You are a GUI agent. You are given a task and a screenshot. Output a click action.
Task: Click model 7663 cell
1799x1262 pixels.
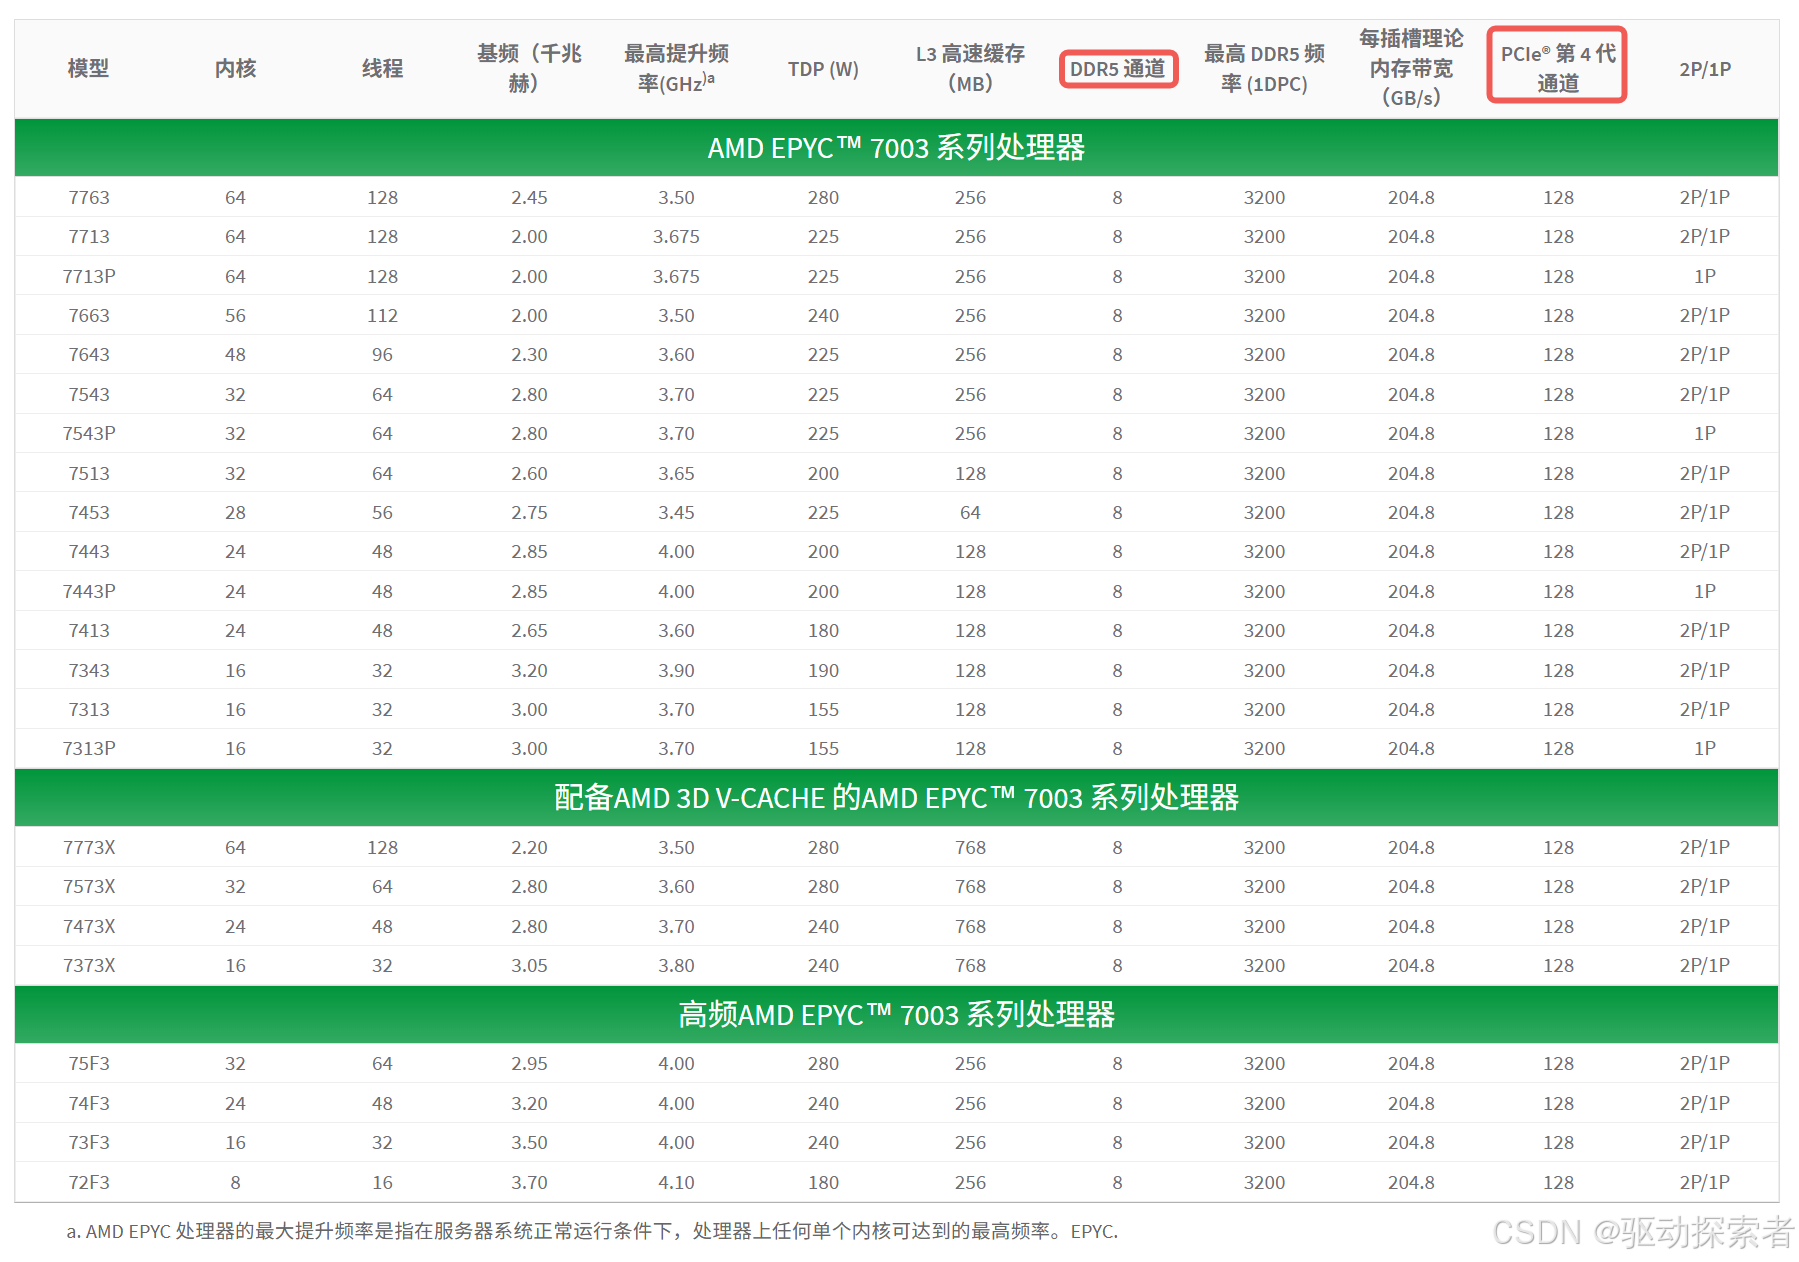[x=88, y=316]
